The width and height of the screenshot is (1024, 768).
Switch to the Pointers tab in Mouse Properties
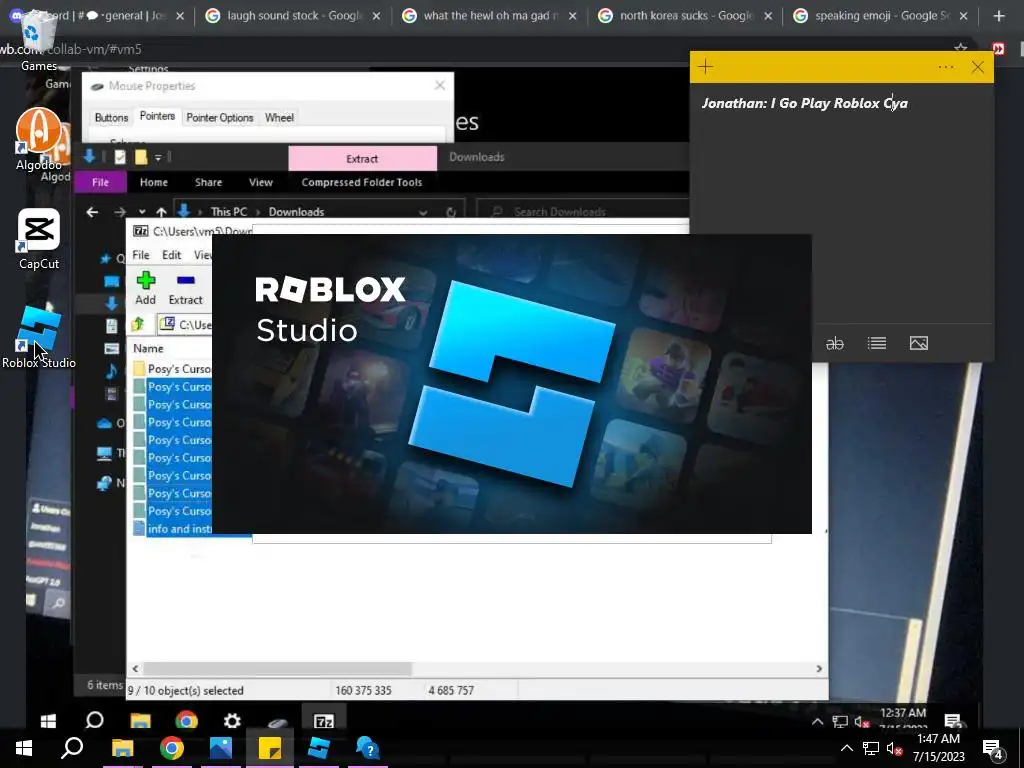pyautogui.click(x=157, y=116)
